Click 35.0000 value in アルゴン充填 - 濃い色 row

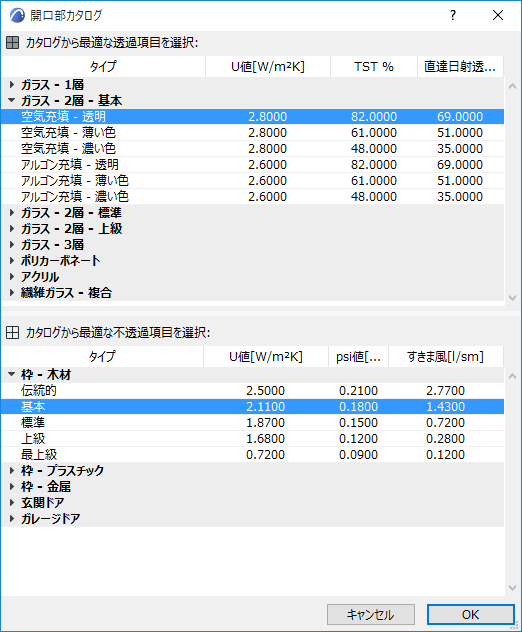pos(460,197)
